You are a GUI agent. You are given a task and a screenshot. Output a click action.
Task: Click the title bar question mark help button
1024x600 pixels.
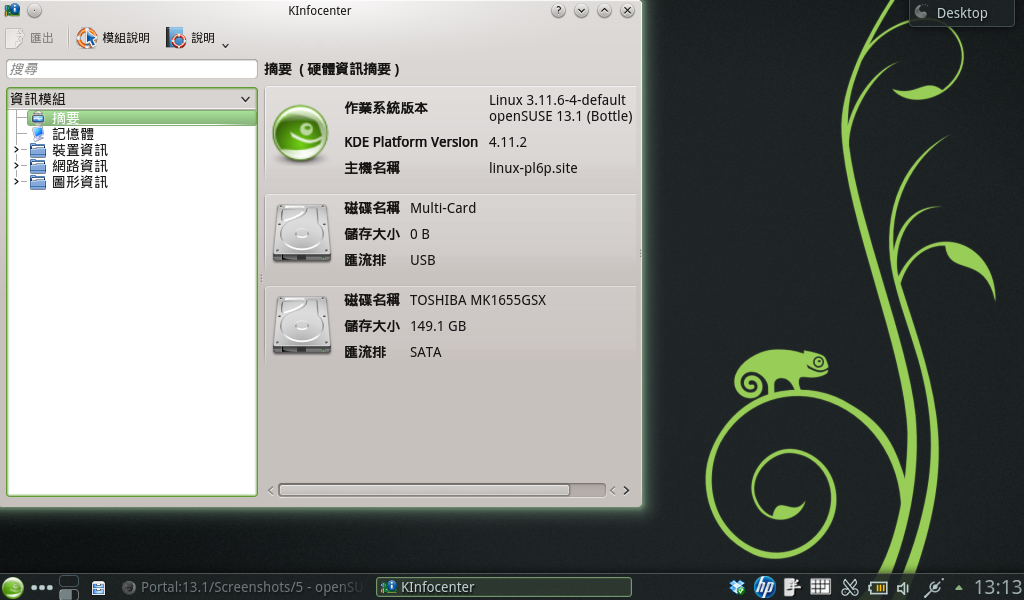coord(558,10)
